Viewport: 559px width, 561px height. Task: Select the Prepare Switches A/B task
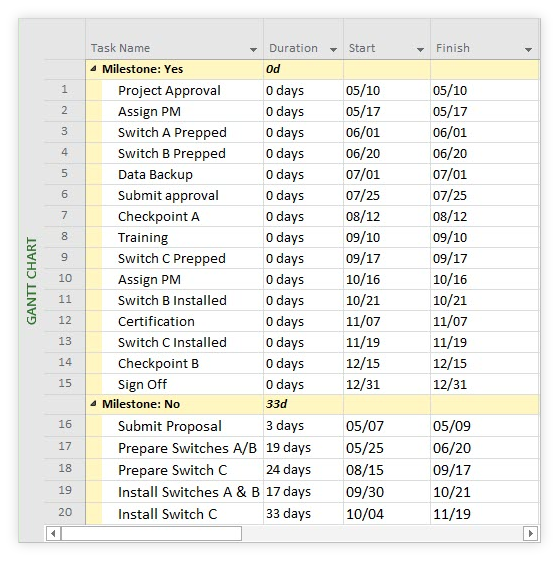coord(187,448)
